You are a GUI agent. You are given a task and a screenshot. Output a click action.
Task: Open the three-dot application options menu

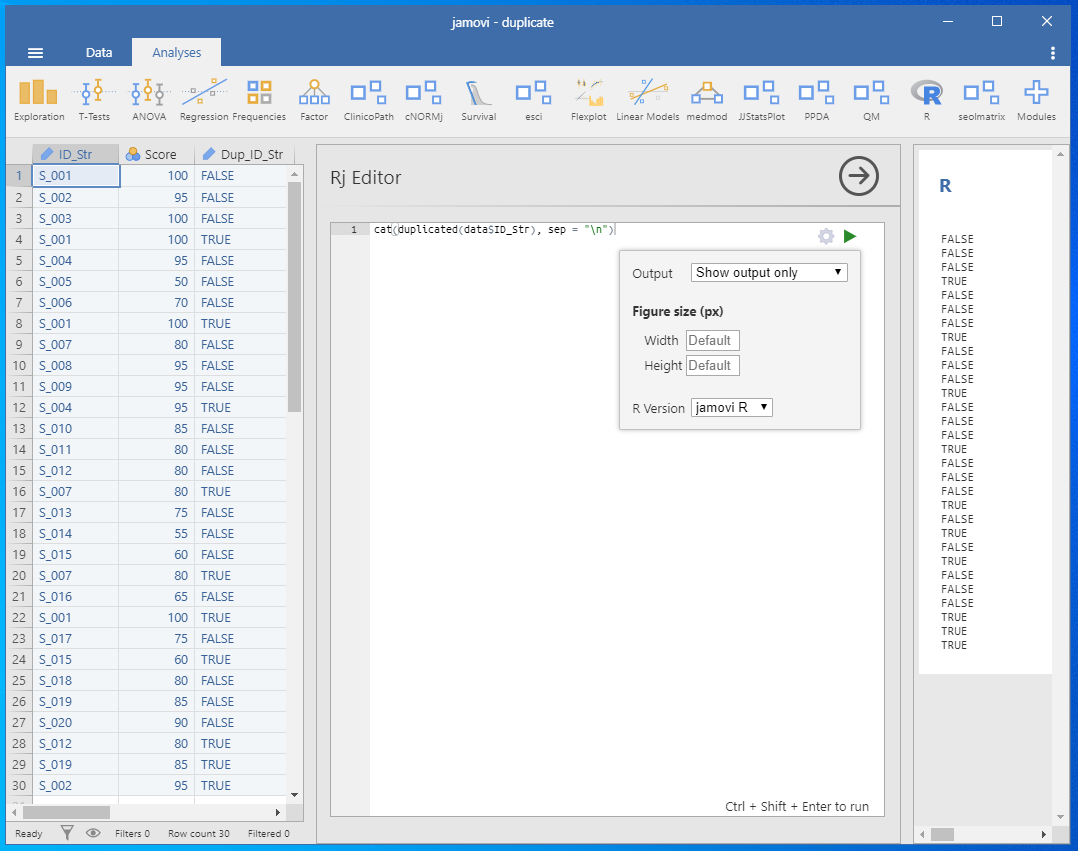coord(1053,53)
